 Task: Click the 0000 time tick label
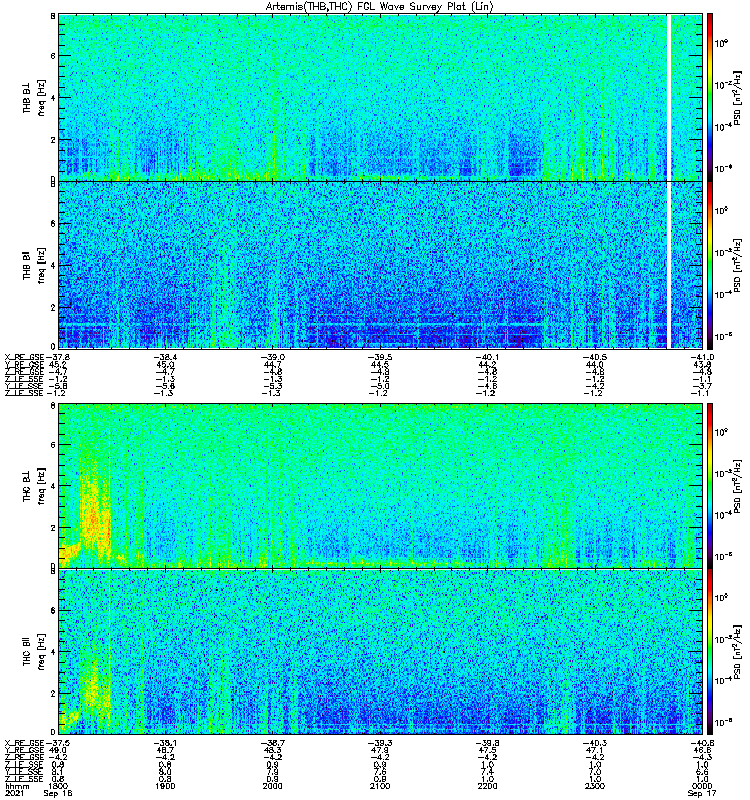point(702,786)
